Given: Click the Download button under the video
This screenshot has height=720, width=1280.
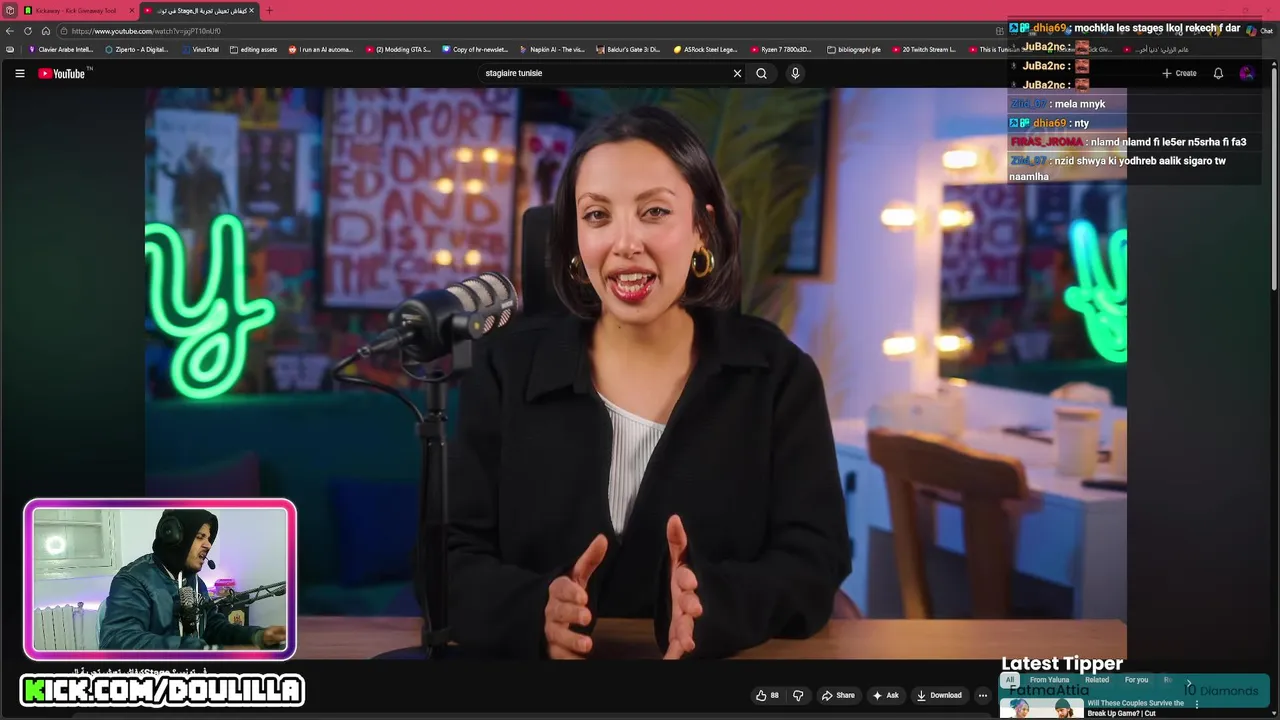Looking at the screenshot, I should (x=939, y=695).
